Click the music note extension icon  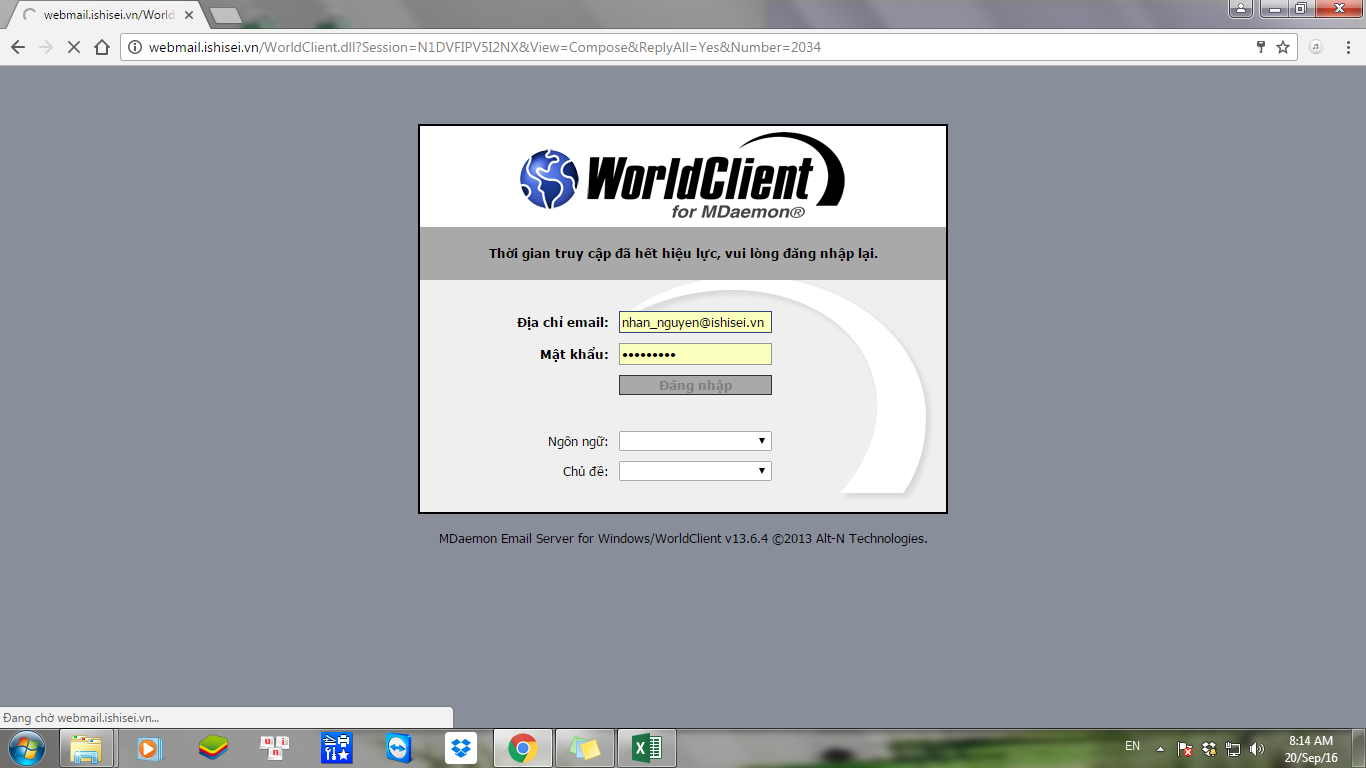(x=1316, y=47)
